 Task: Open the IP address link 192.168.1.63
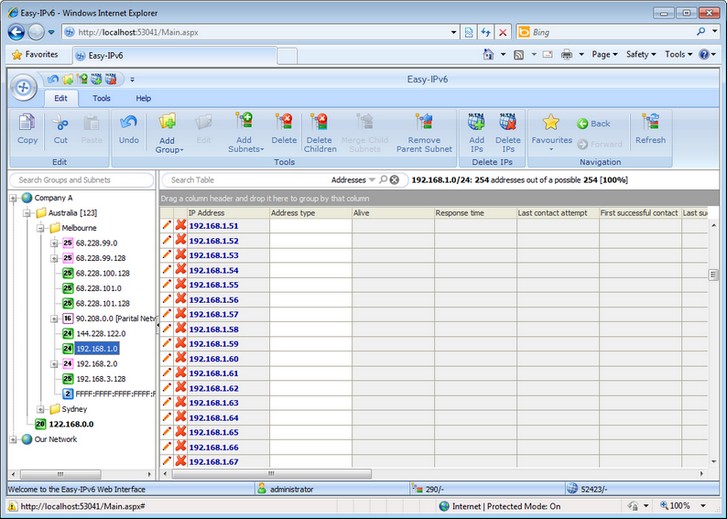pyautogui.click(x=213, y=403)
